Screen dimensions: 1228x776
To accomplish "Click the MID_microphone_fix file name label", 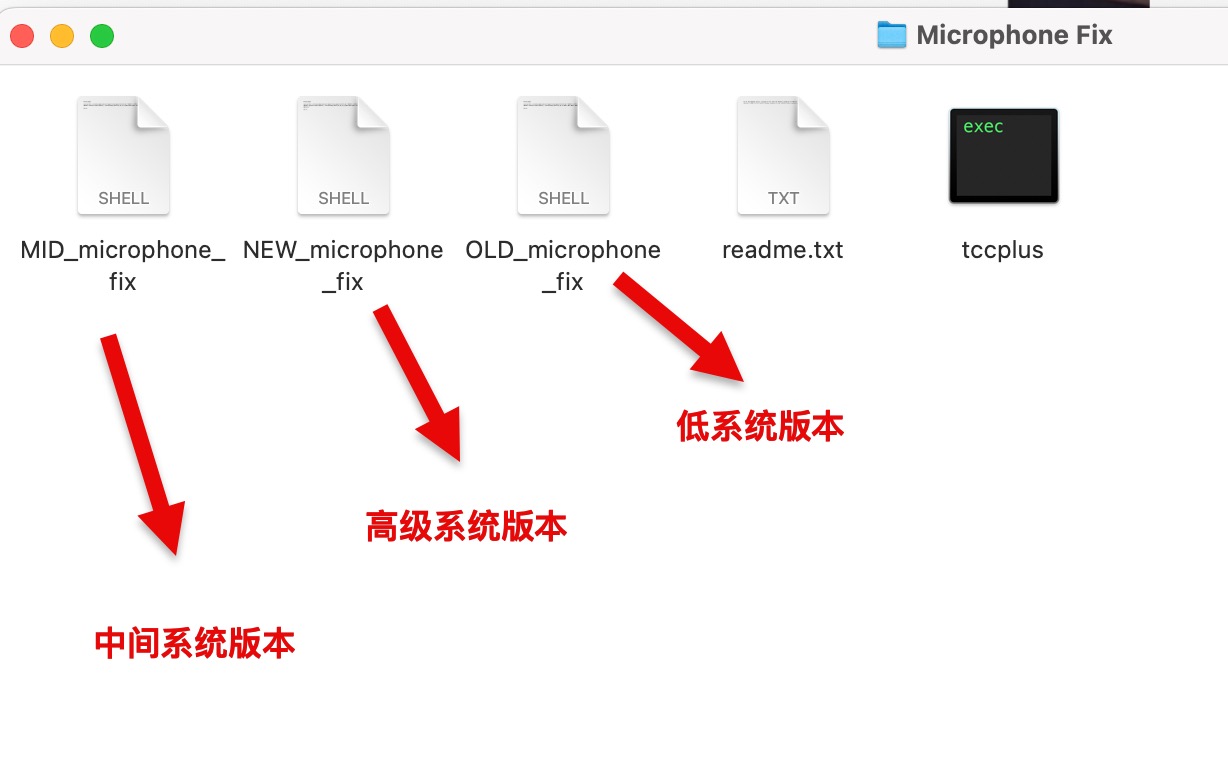I will [123, 265].
